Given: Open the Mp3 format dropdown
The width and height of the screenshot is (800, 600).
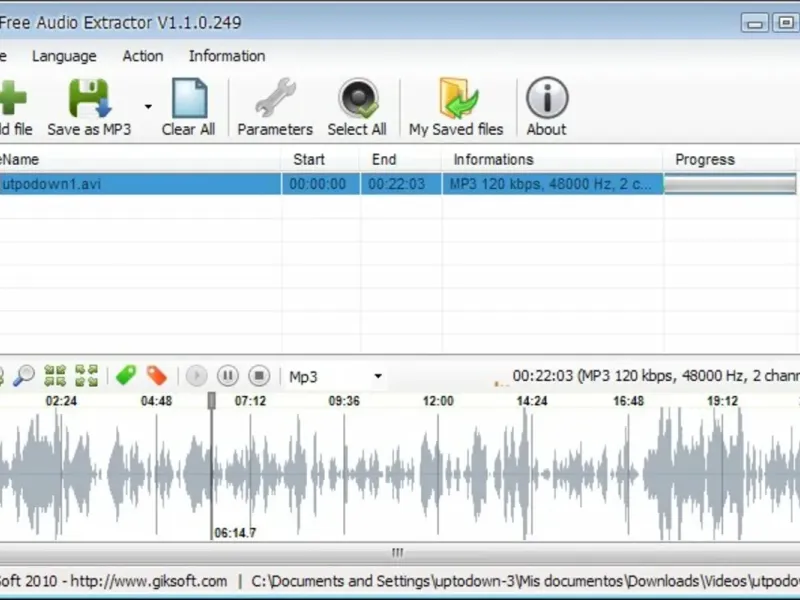Looking at the screenshot, I should (335, 377).
